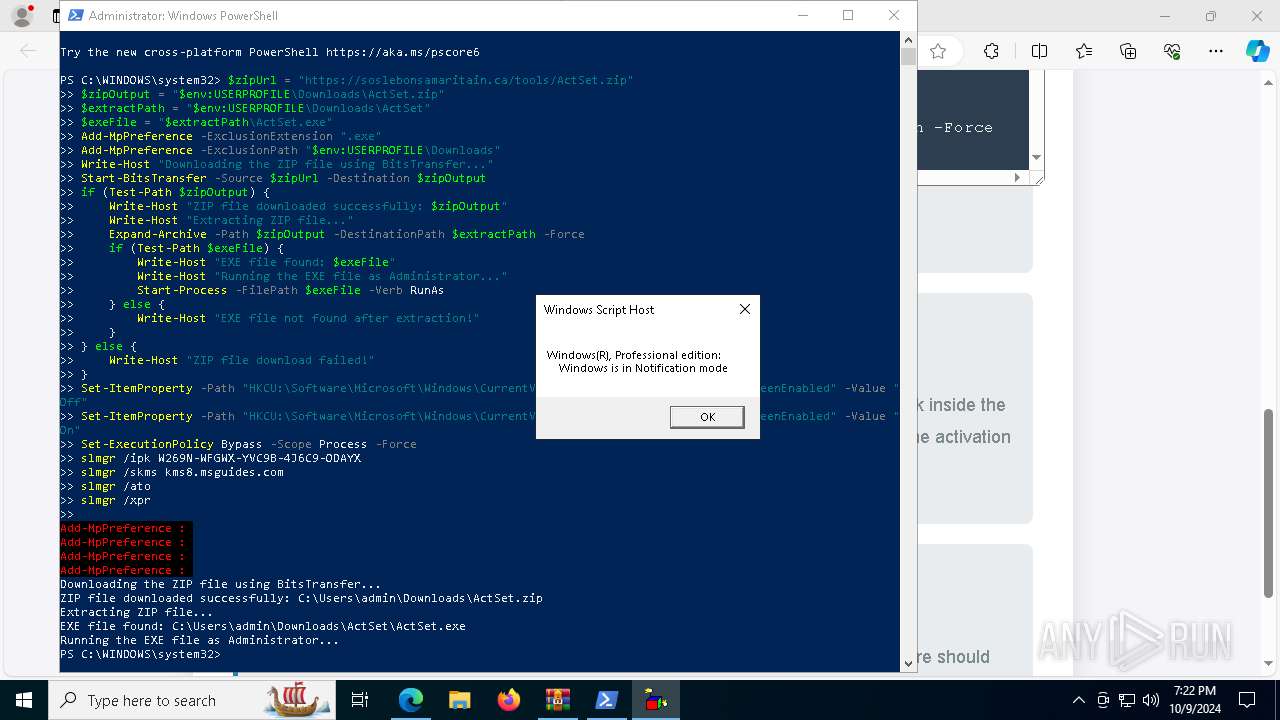Click the Edge profile avatar icon
Image resolution: width=1280 pixels, height=720 pixels.
coord(21,16)
